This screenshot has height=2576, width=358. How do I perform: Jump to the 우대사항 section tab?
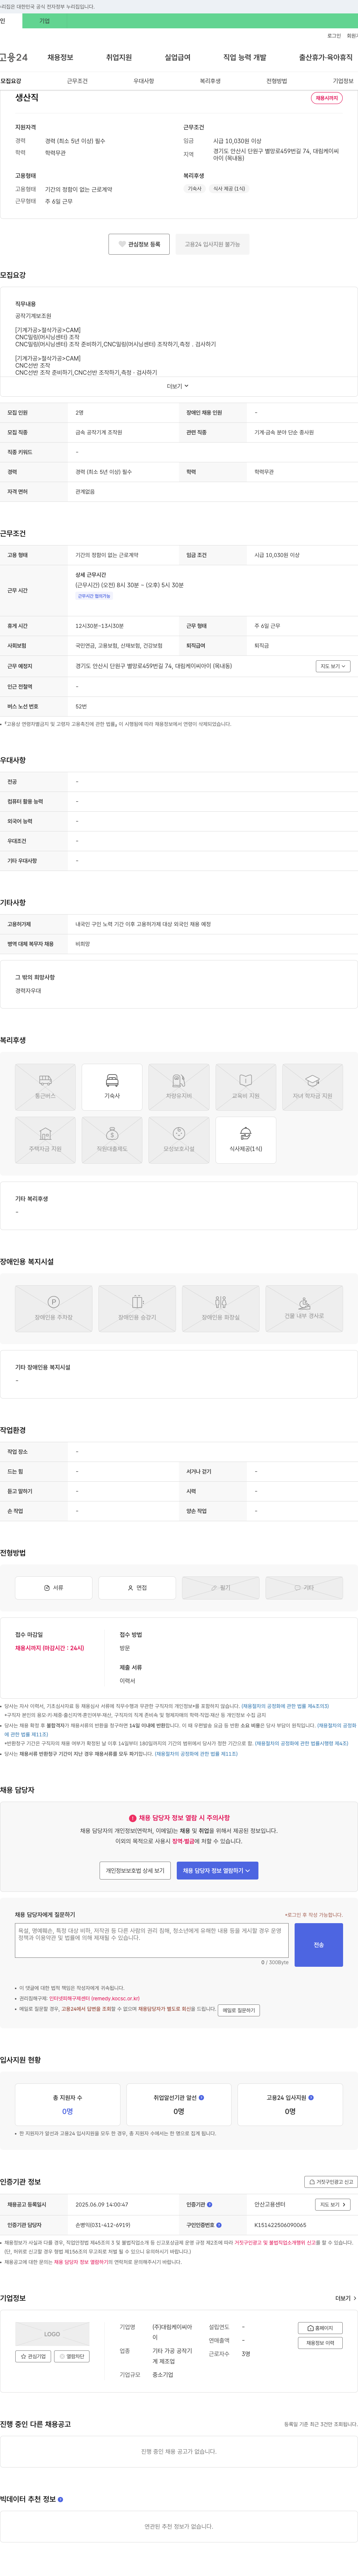(144, 81)
